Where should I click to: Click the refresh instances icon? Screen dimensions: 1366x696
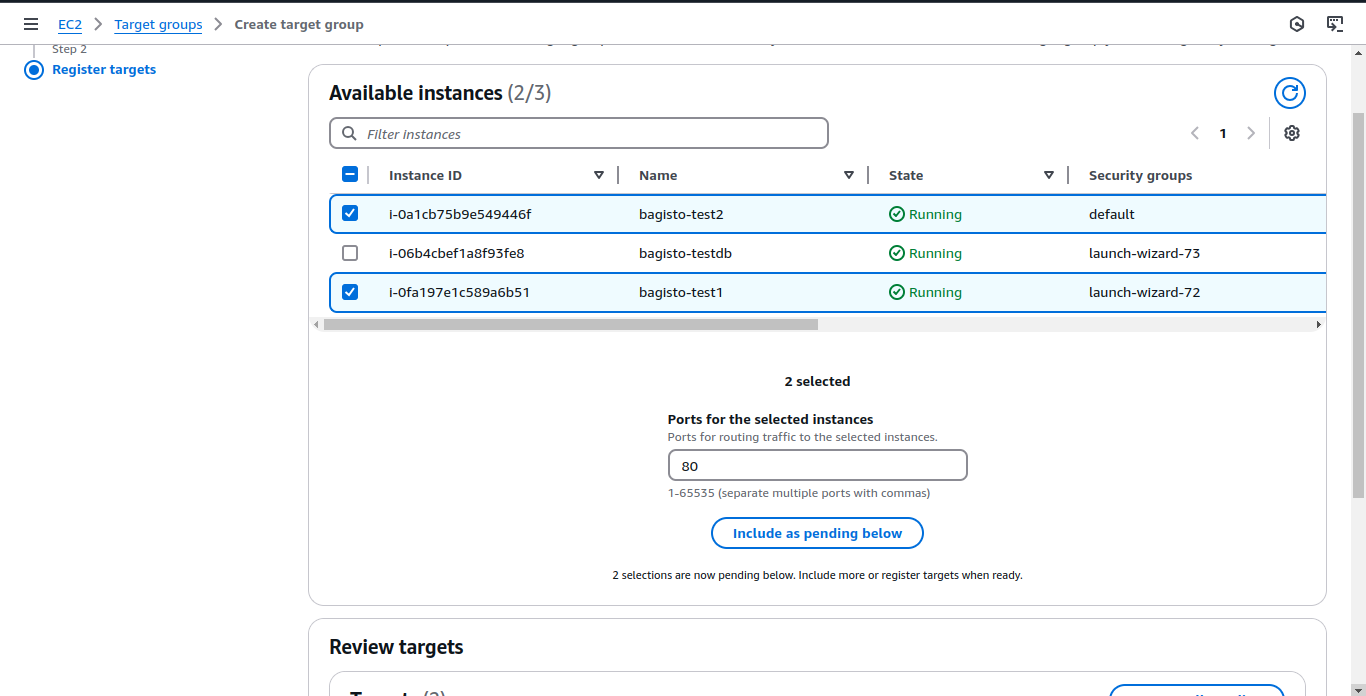[x=1290, y=93]
